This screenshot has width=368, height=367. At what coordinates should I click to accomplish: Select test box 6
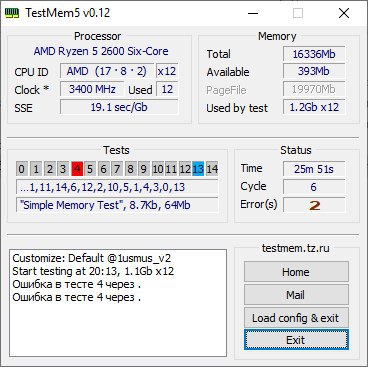(103, 169)
